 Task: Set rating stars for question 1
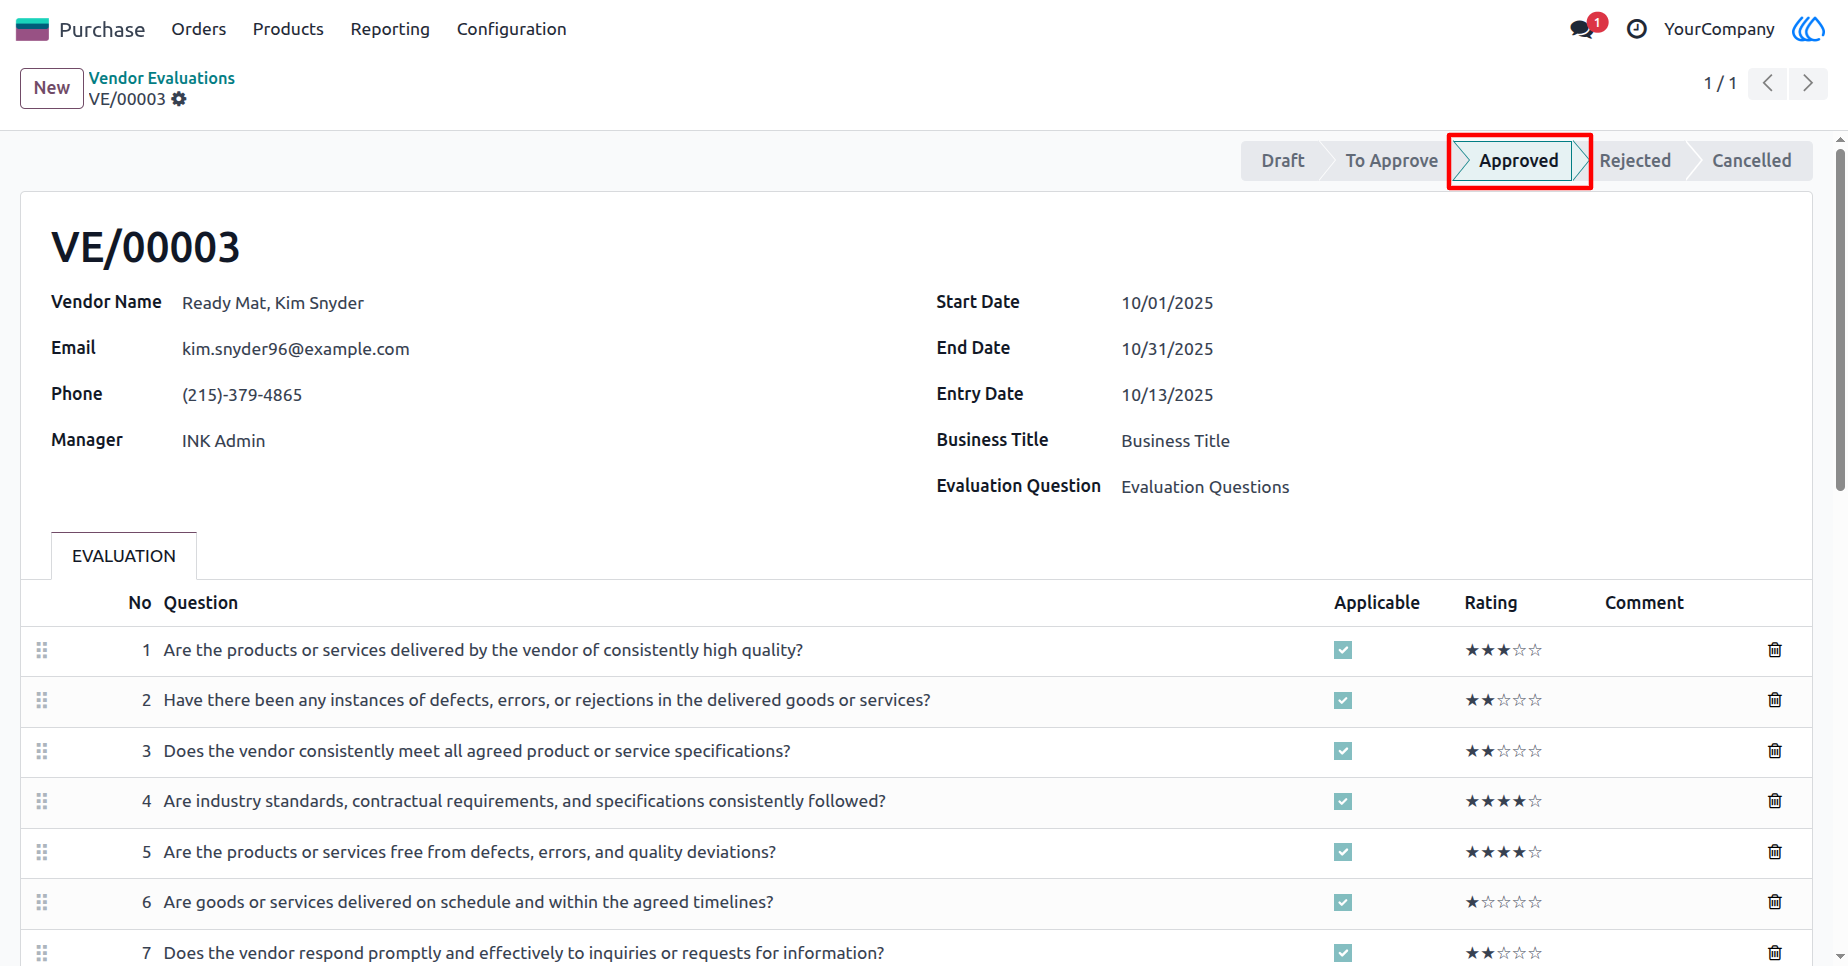1504,650
